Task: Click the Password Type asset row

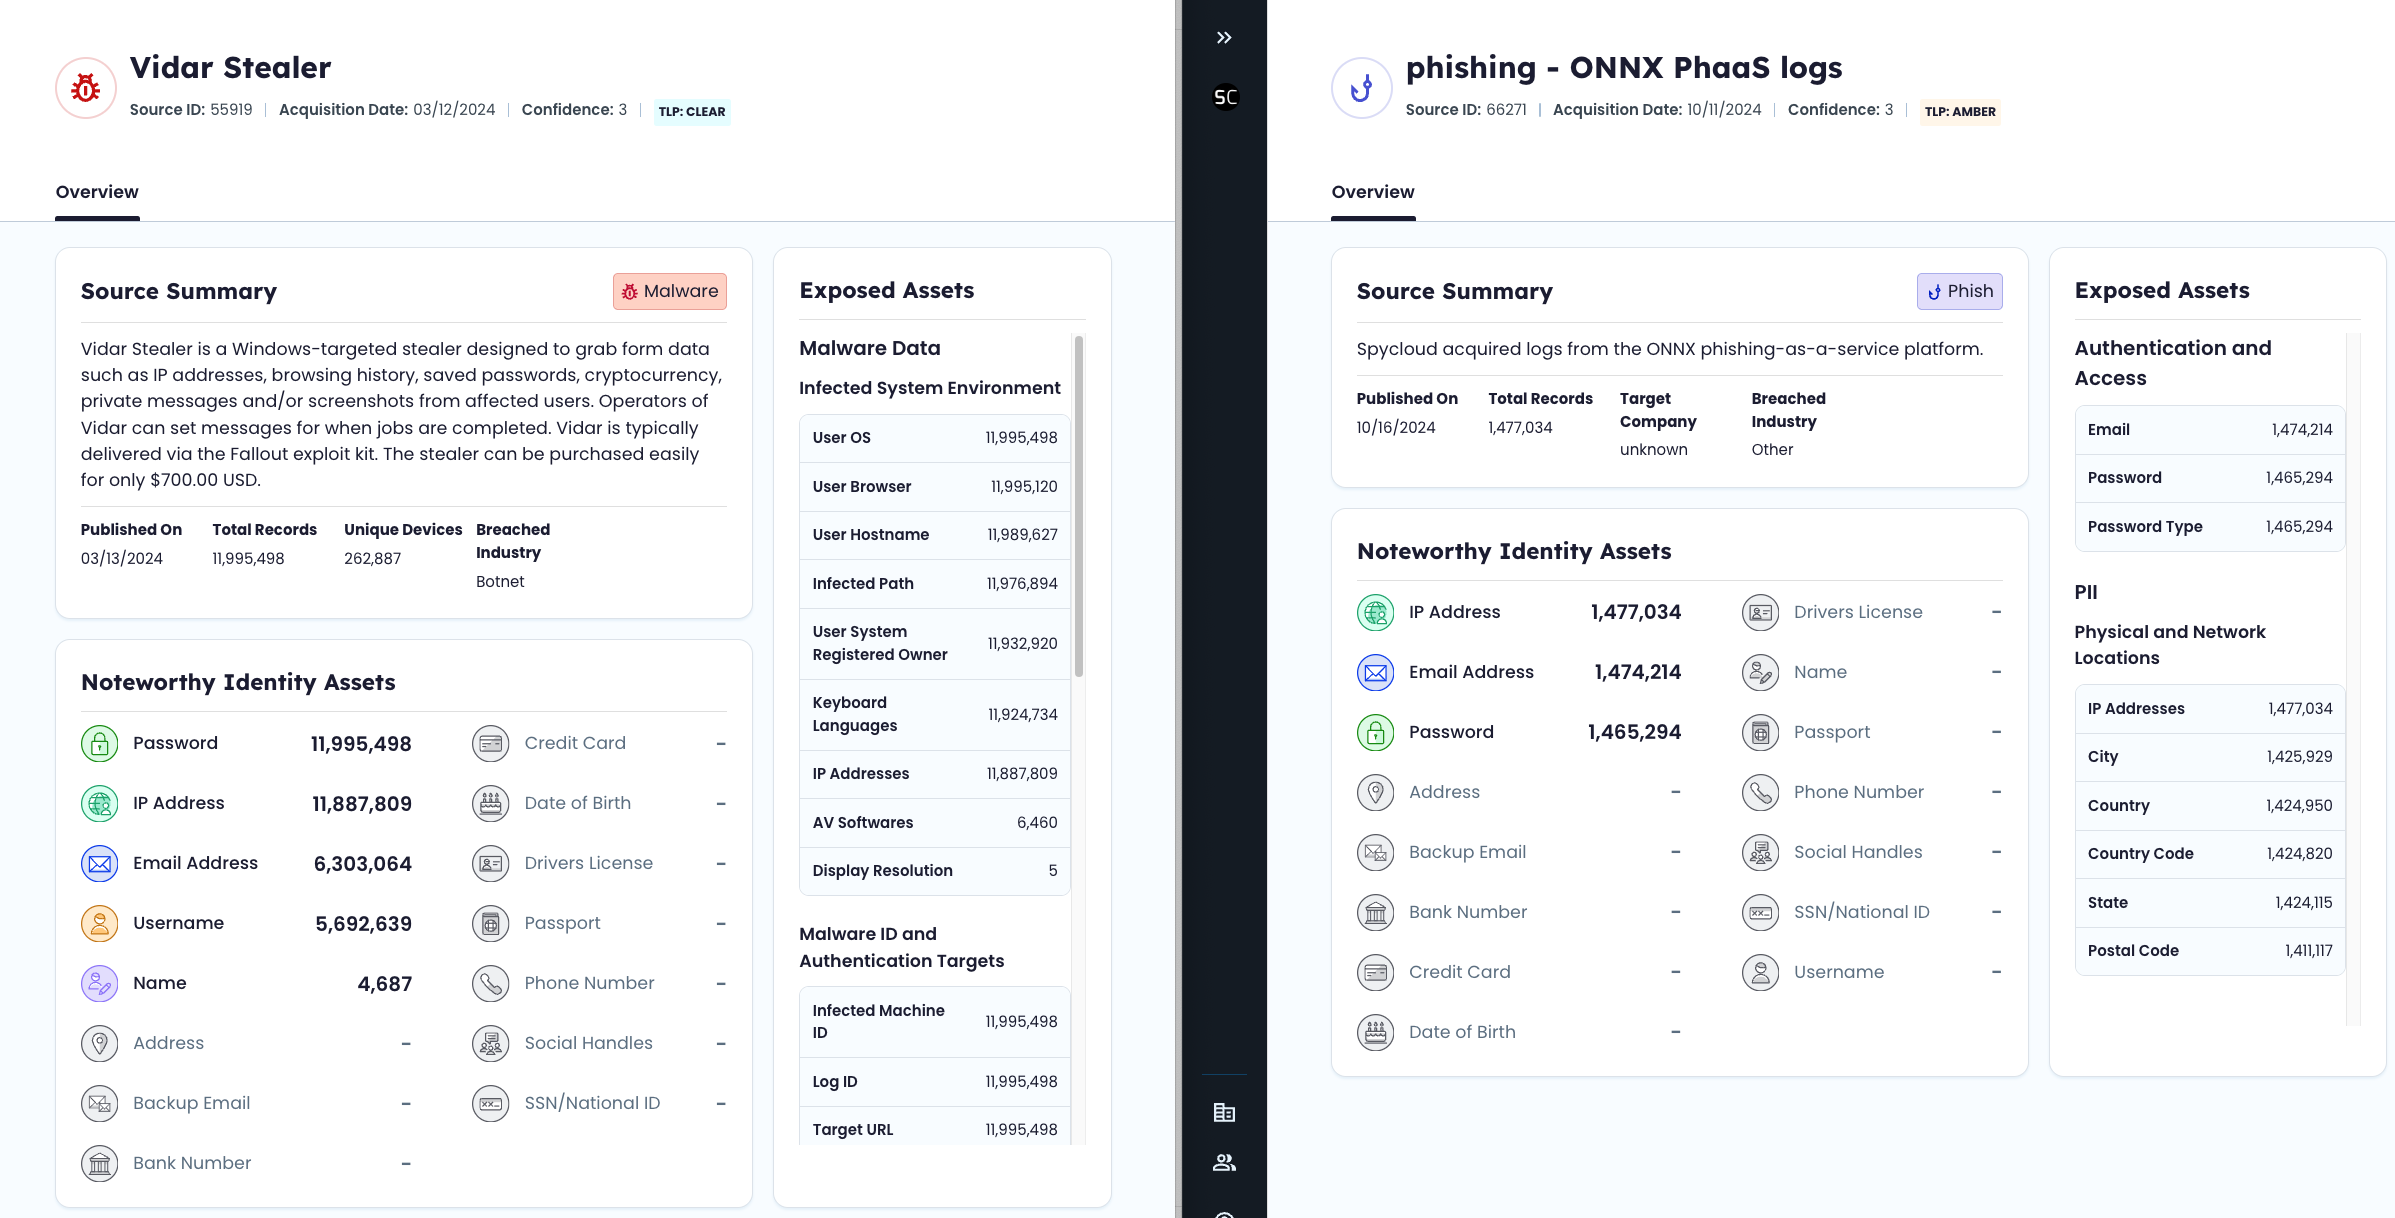Action: (x=2209, y=527)
